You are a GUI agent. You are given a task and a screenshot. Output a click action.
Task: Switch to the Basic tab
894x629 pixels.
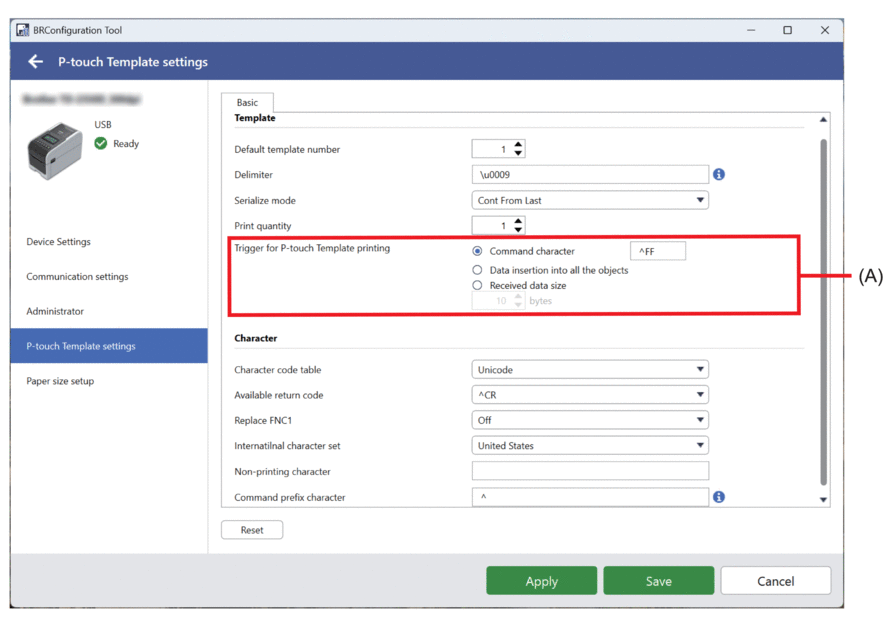pos(247,102)
